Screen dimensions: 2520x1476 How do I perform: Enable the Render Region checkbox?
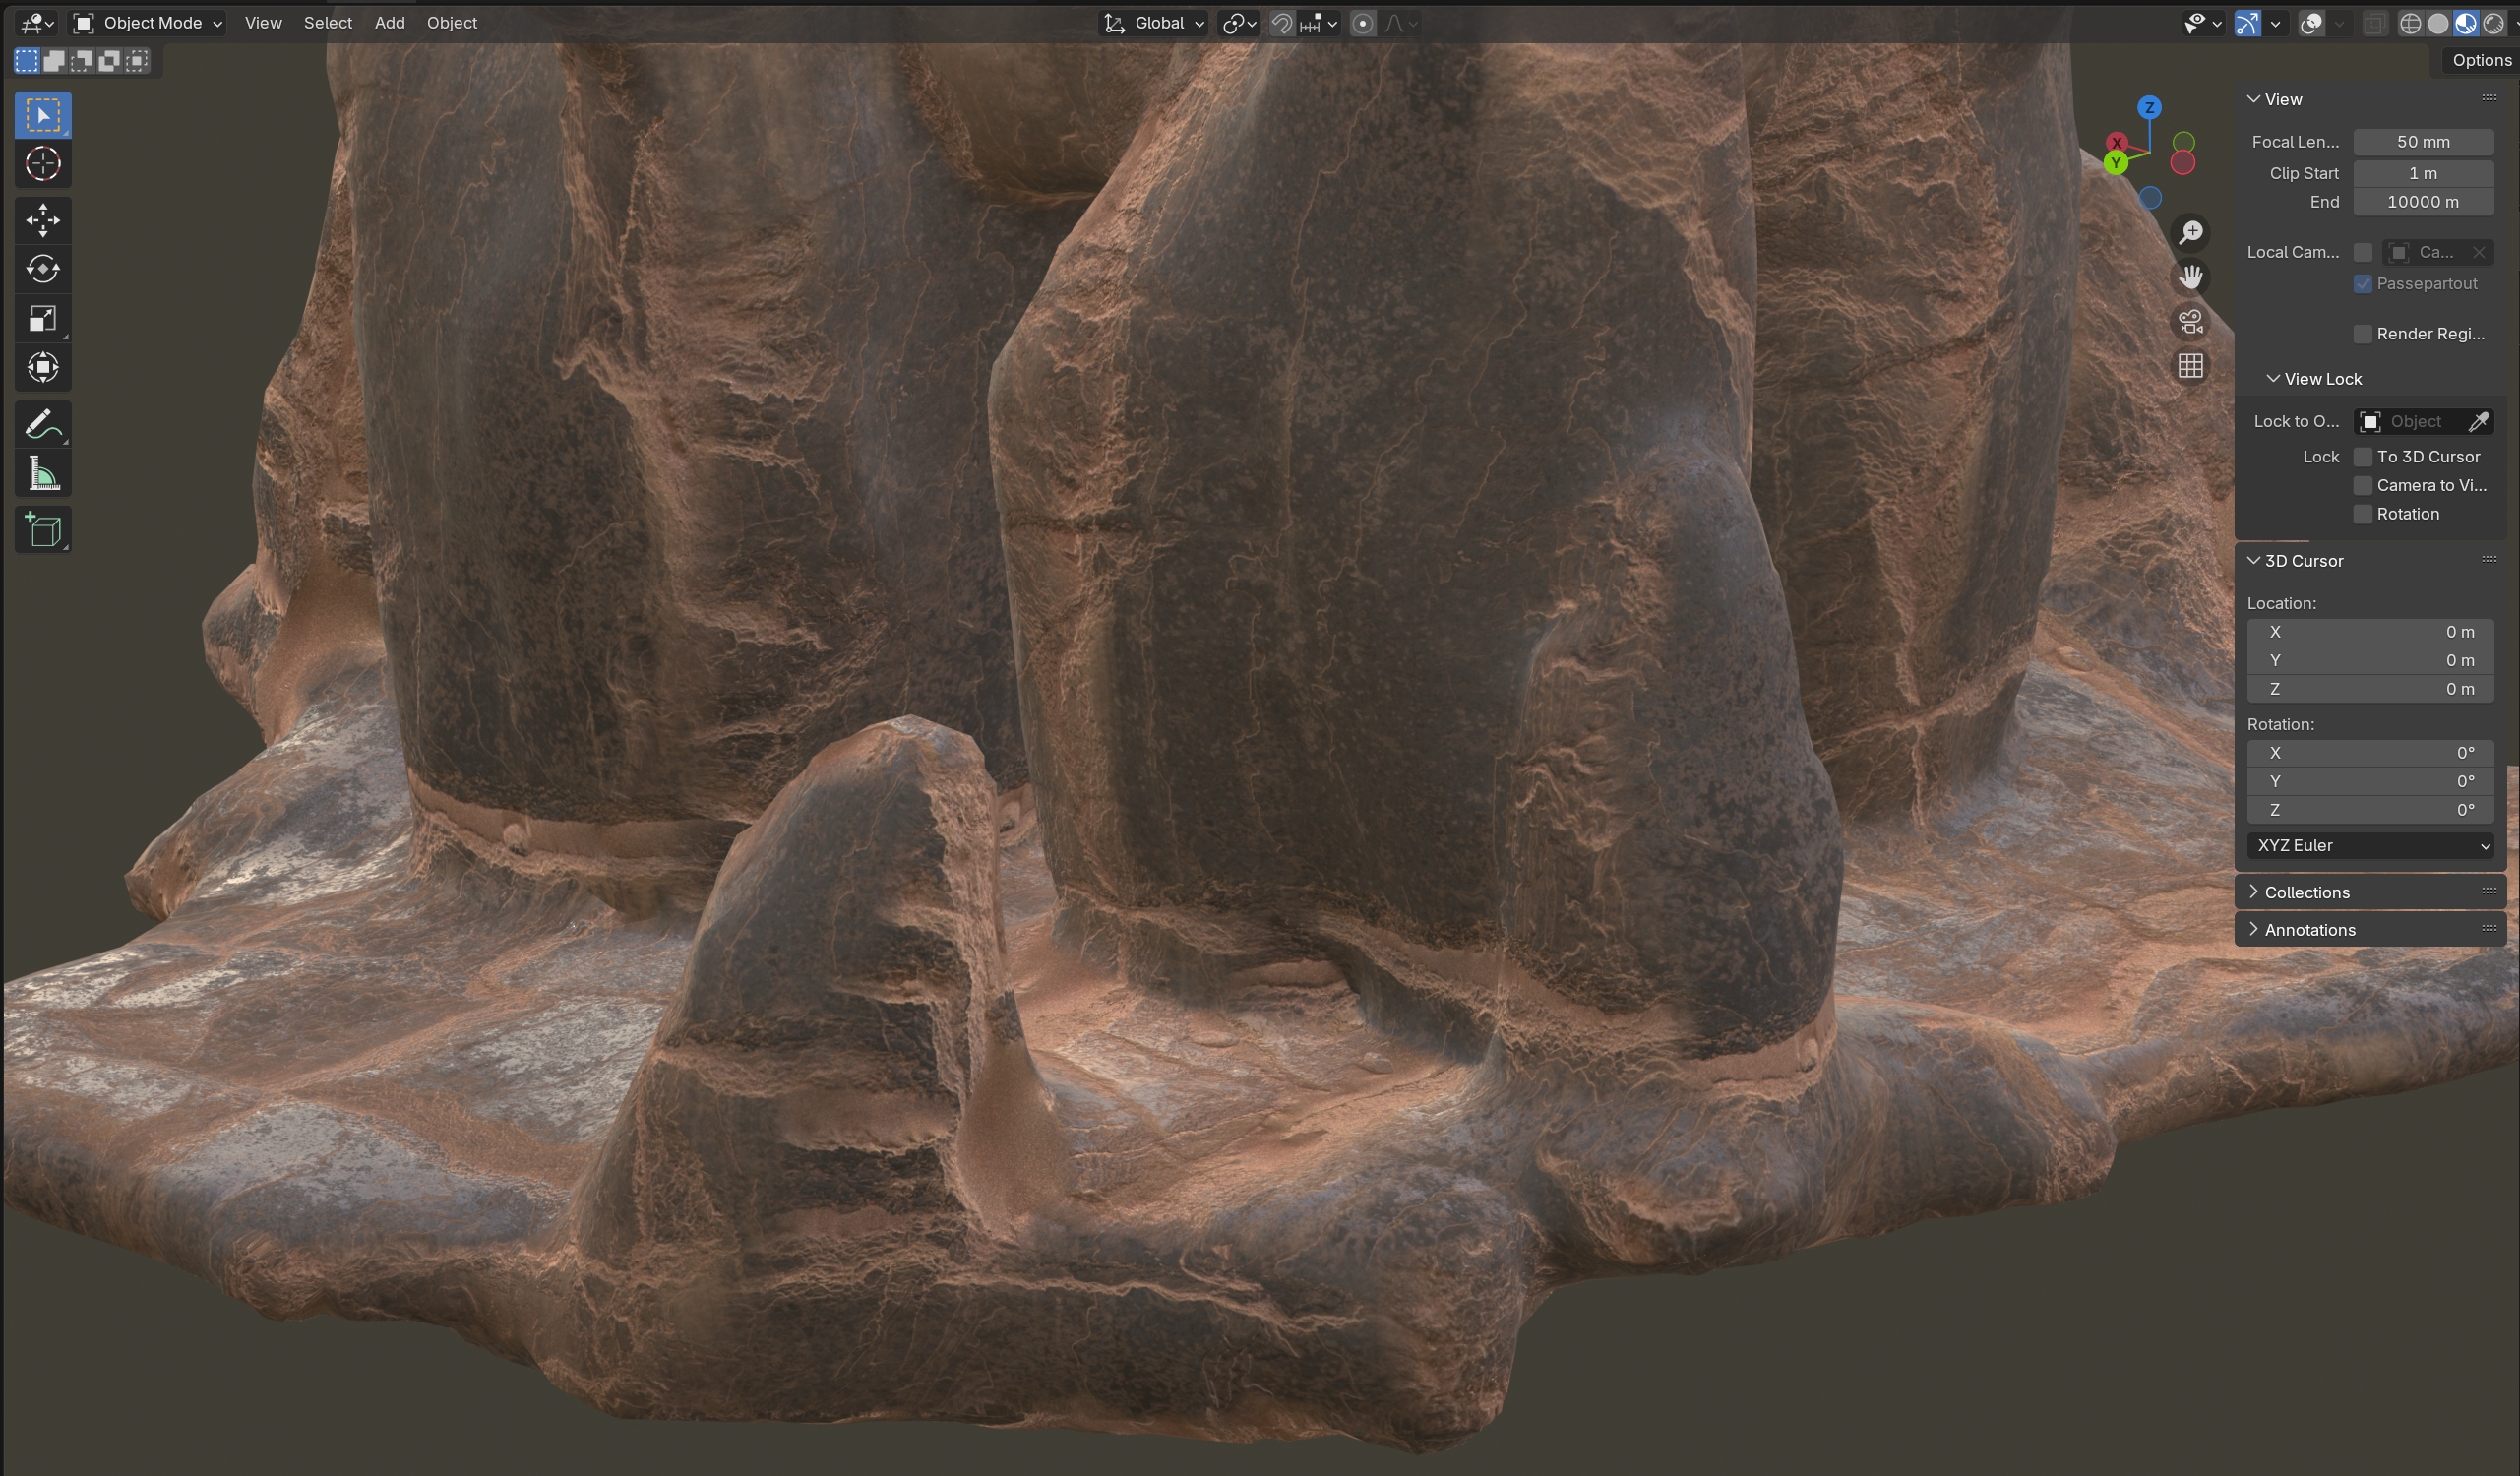2362,334
